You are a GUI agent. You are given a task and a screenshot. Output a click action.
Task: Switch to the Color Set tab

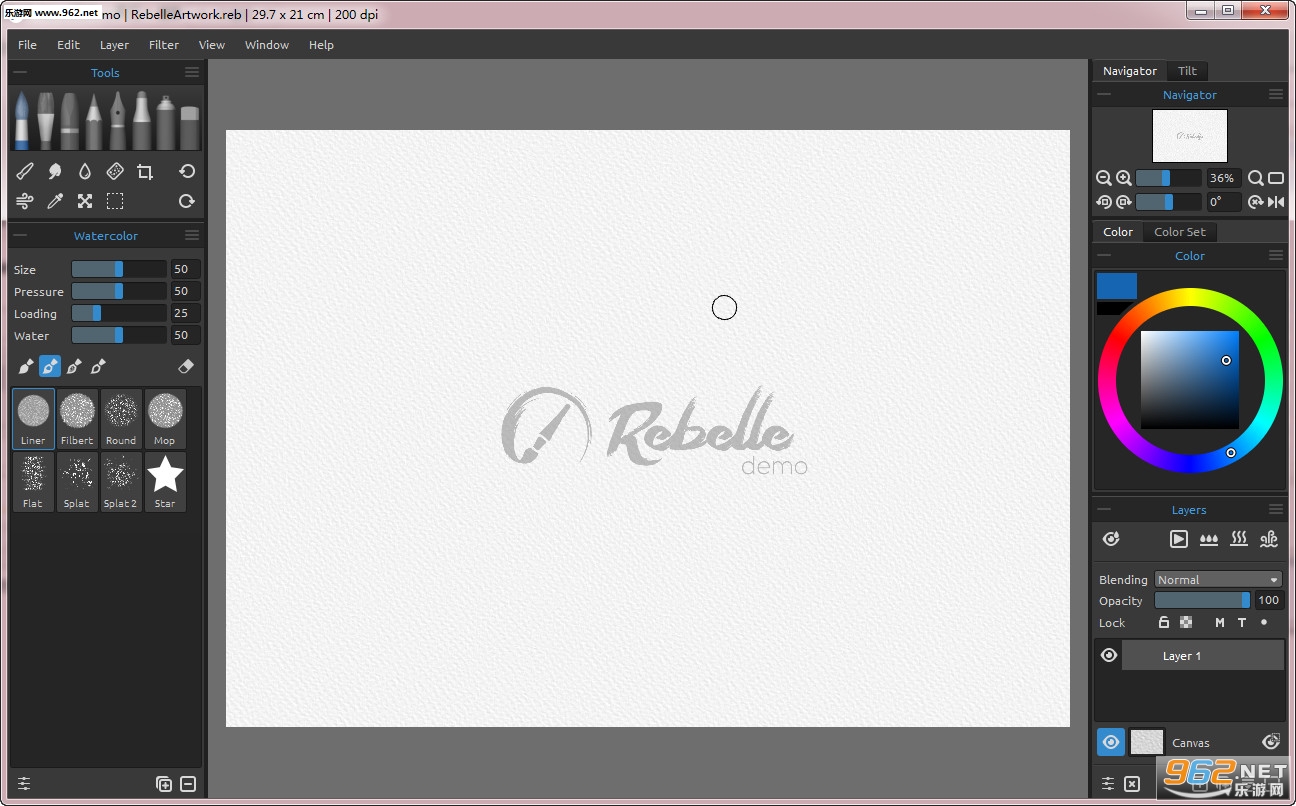[1180, 232]
